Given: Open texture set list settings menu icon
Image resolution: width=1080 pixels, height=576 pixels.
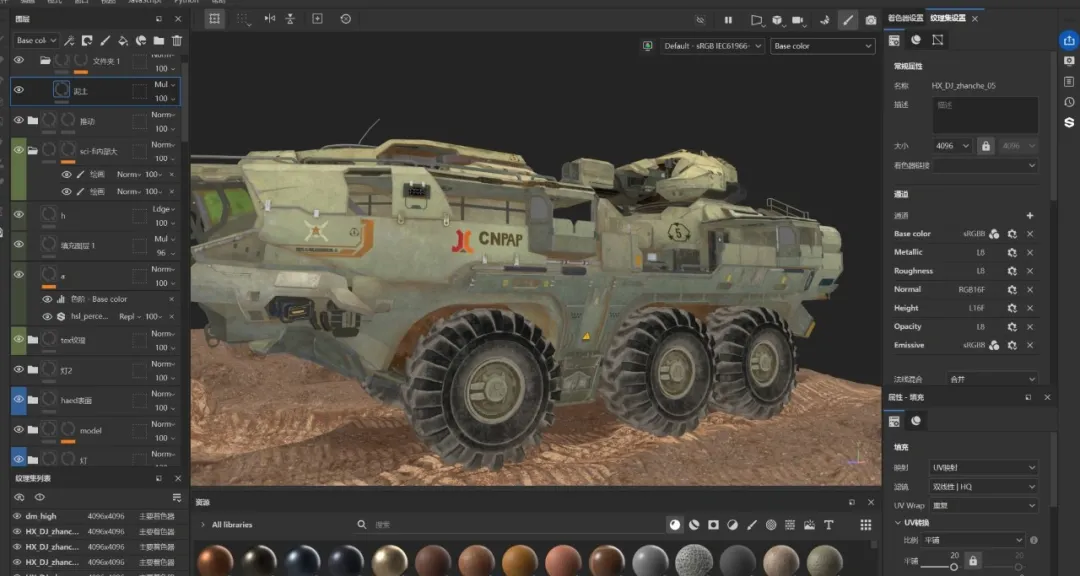Looking at the screenshot, I should [177, 497].
